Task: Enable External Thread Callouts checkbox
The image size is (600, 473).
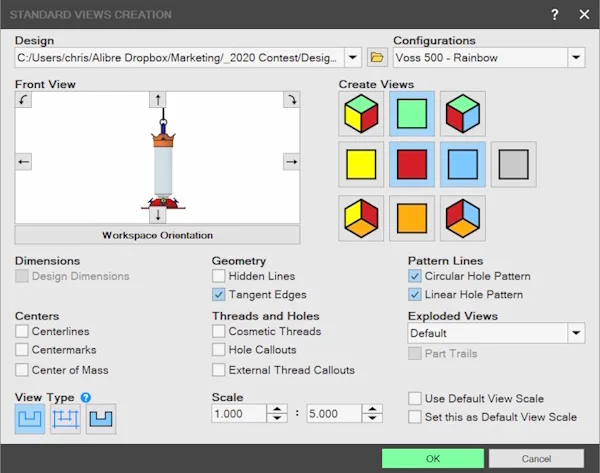Action: tap(218, 370)
